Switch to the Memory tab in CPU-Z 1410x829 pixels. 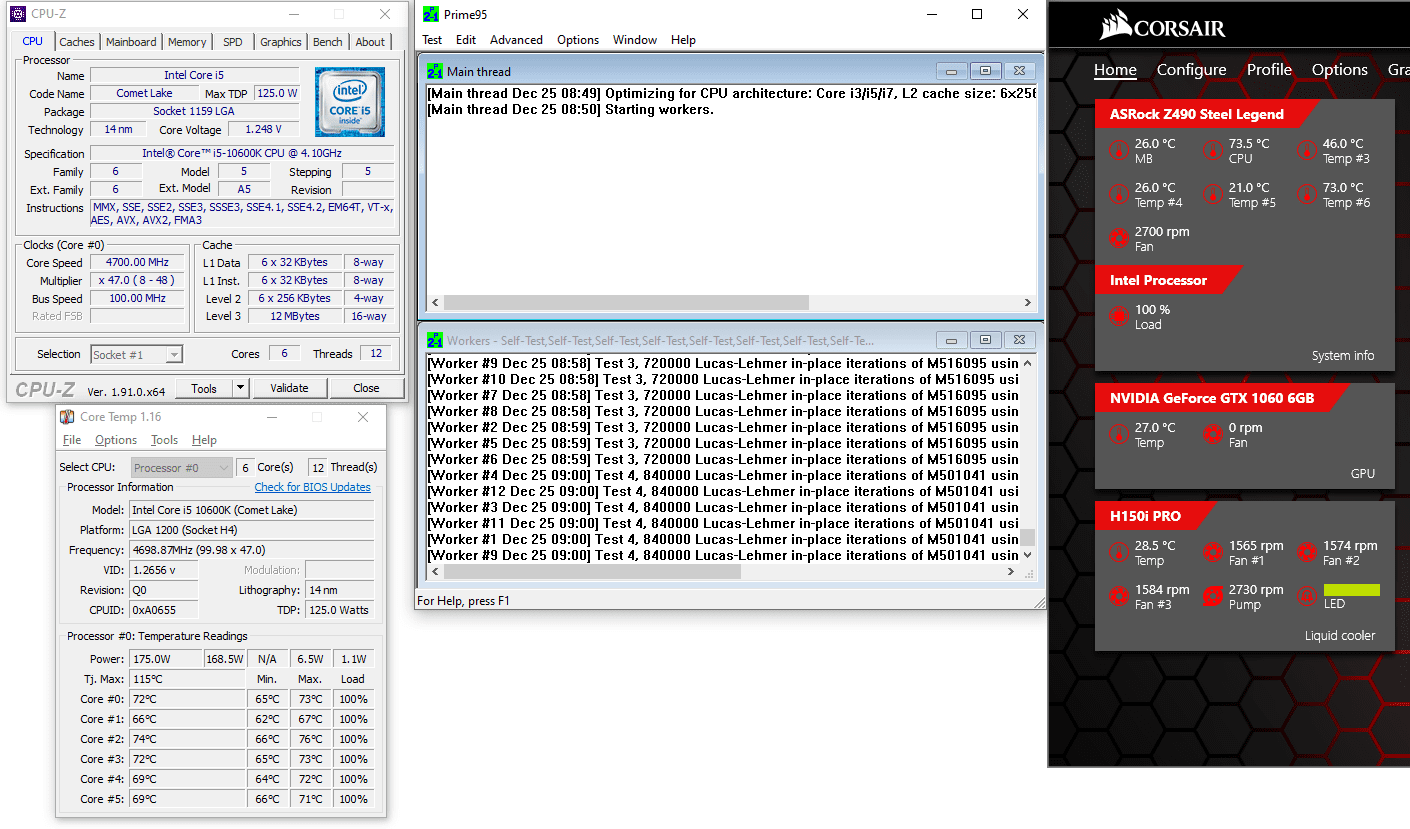[x=187, y=42]
